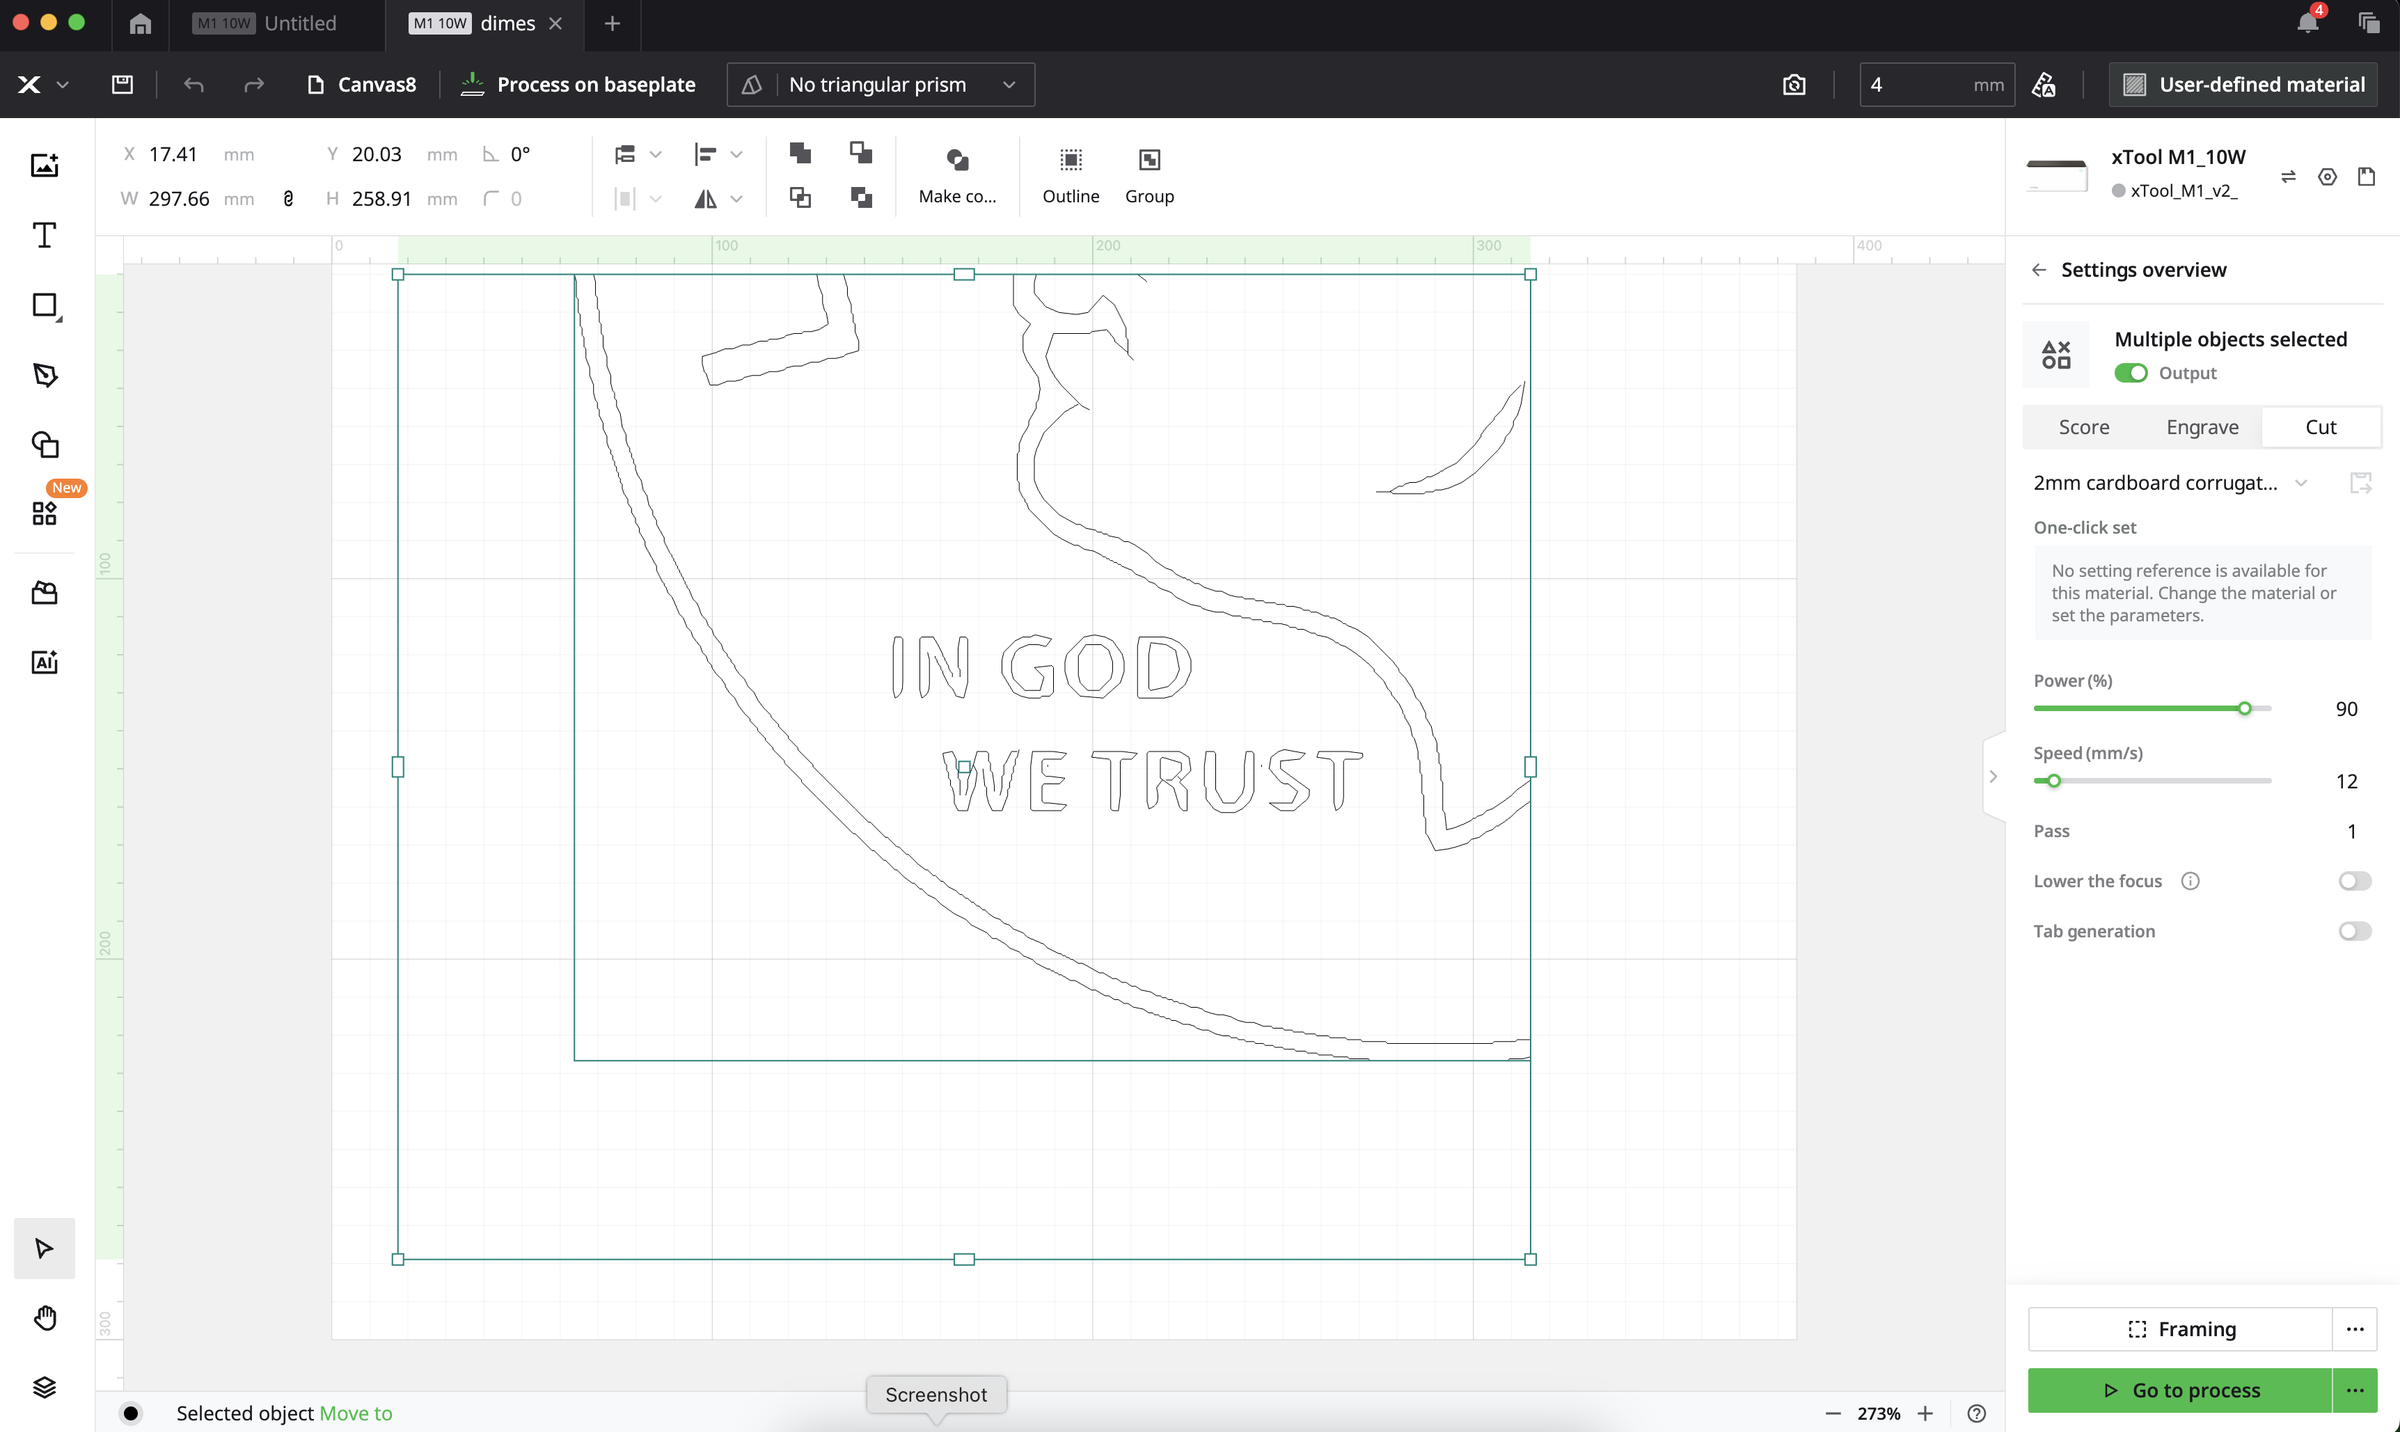Screen dimensions: 2400x1432
Task: Open device settings gear icon
Action: pyautogui.click(x=2327, y=176)
